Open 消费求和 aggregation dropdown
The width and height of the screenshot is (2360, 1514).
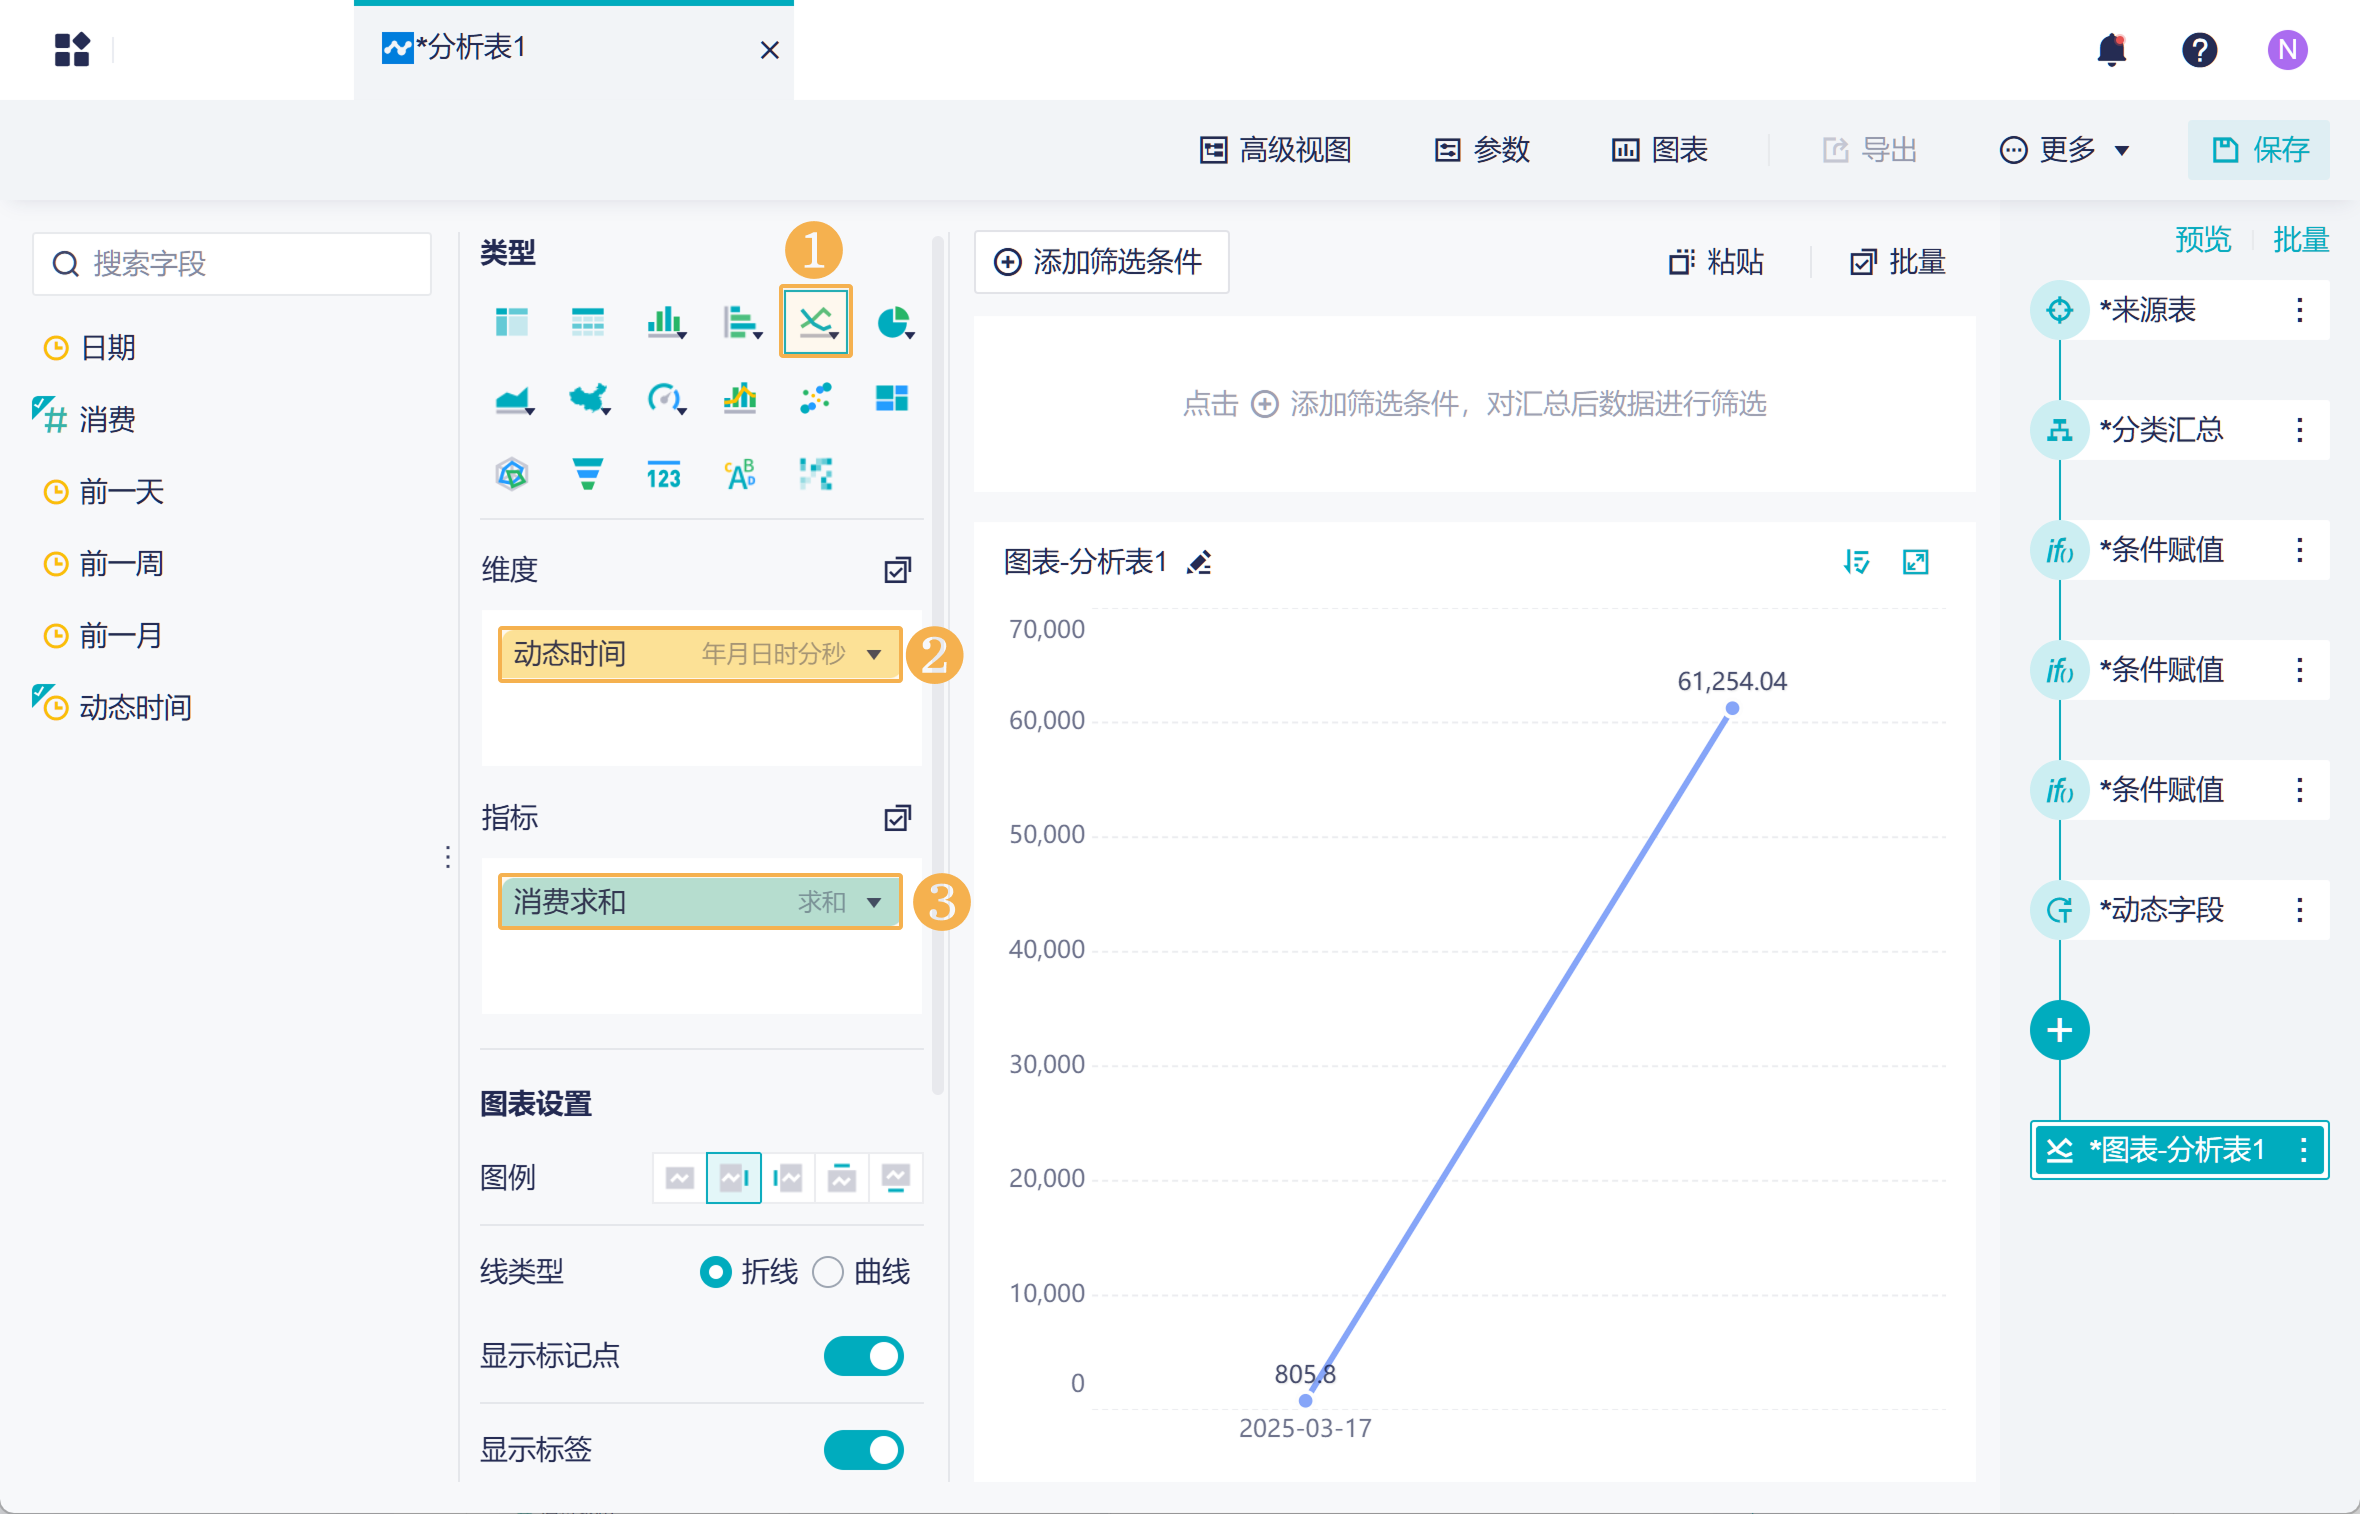pyautogui.click(x=874, y=902)
